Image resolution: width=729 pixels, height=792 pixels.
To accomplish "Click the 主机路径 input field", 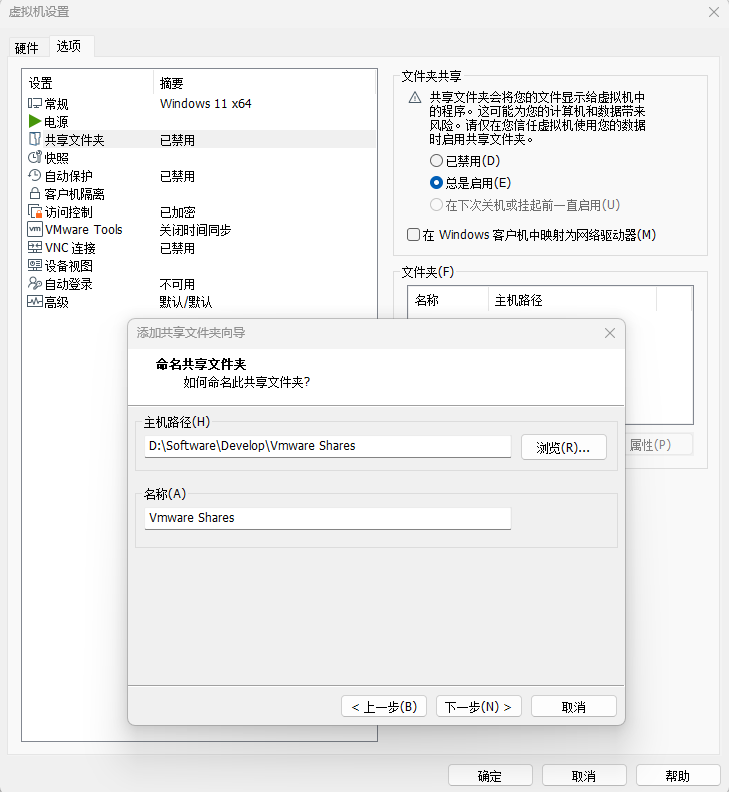I will pos(328,446).
